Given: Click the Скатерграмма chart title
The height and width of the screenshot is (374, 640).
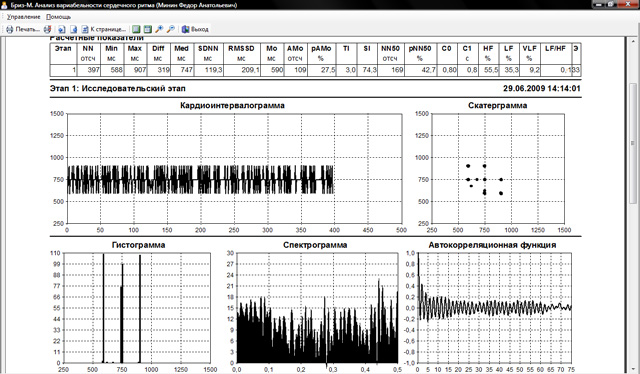Looking at the screenshot, I should [x=498, y=105].
